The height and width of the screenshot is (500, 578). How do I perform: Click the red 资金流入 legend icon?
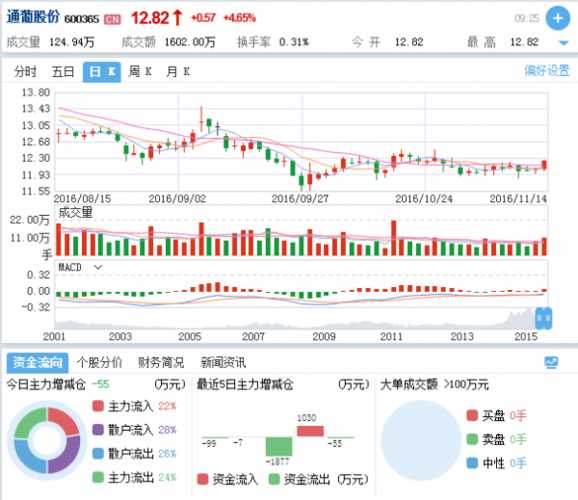(x=203, y=479)
